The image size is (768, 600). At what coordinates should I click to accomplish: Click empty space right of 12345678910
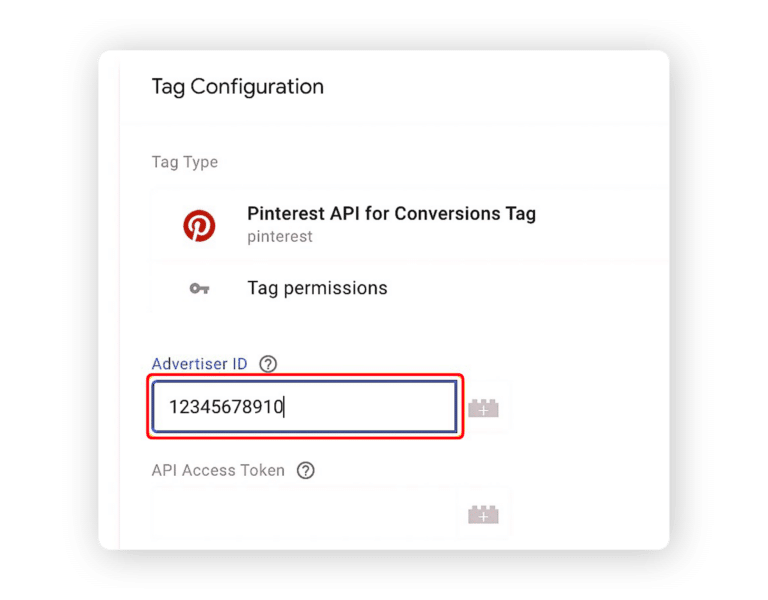pos(370,407)
